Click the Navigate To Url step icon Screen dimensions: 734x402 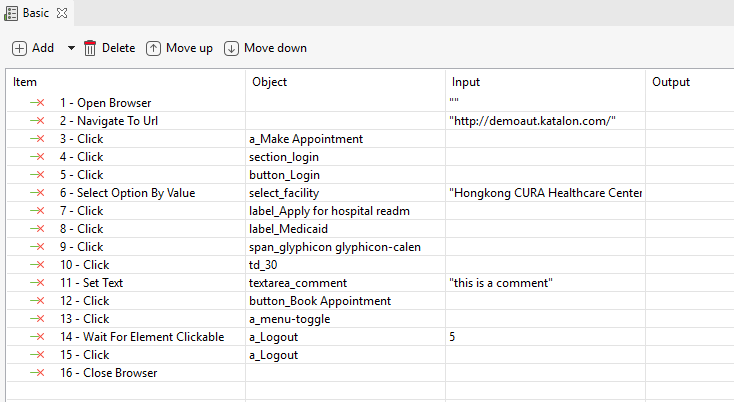(37, 121)
